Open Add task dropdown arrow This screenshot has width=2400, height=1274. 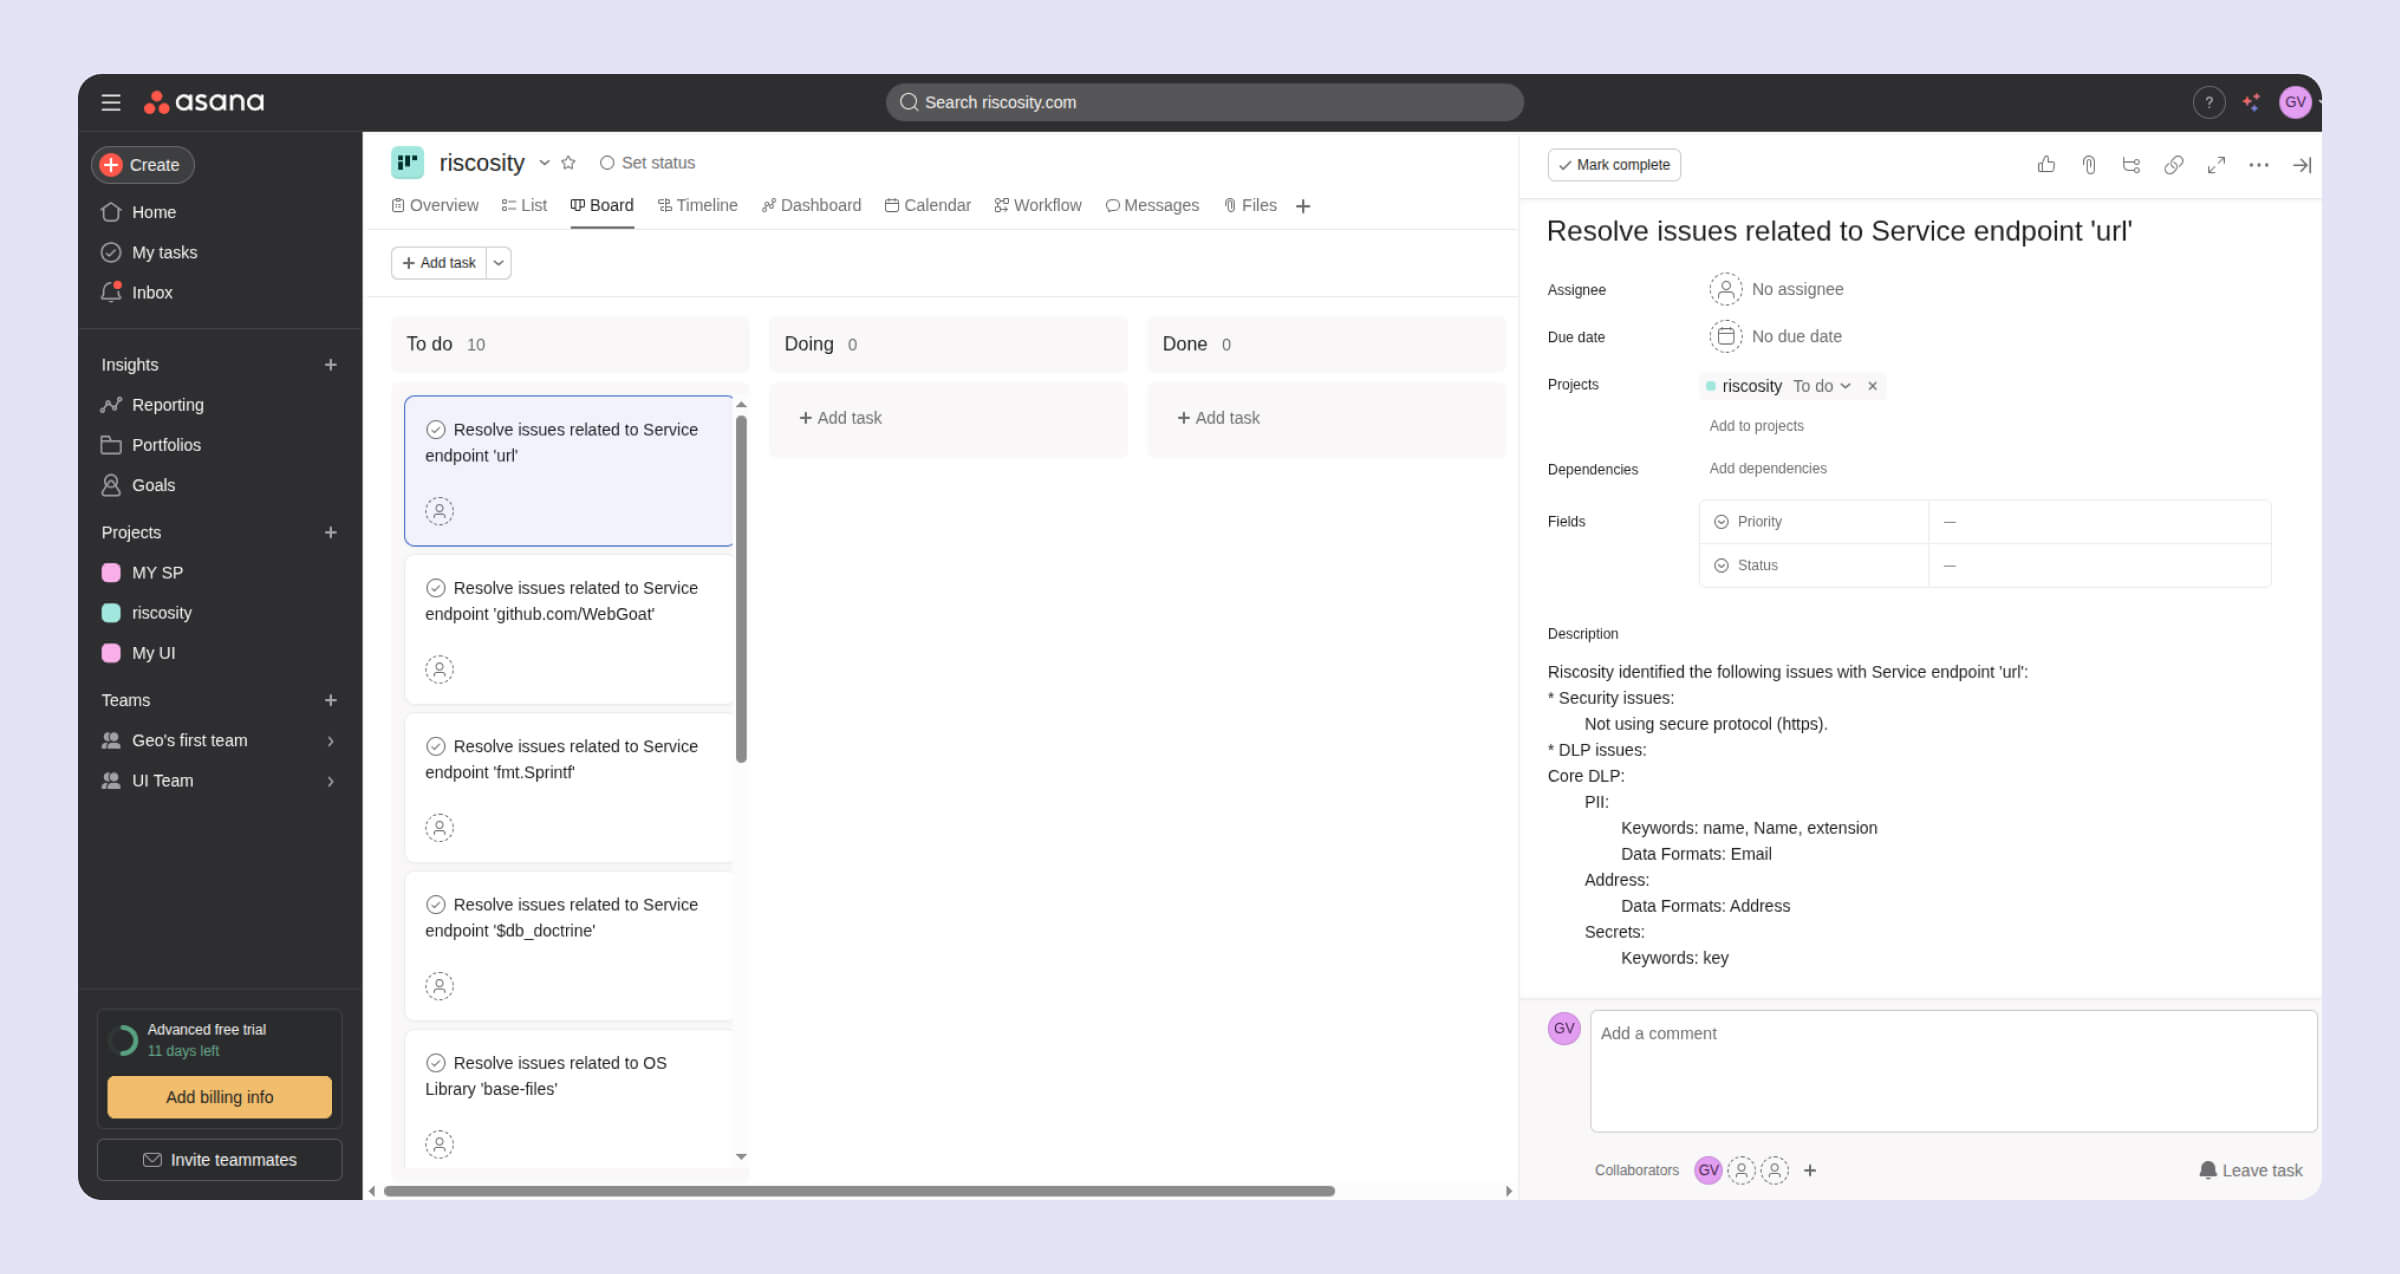coord(498,263)
